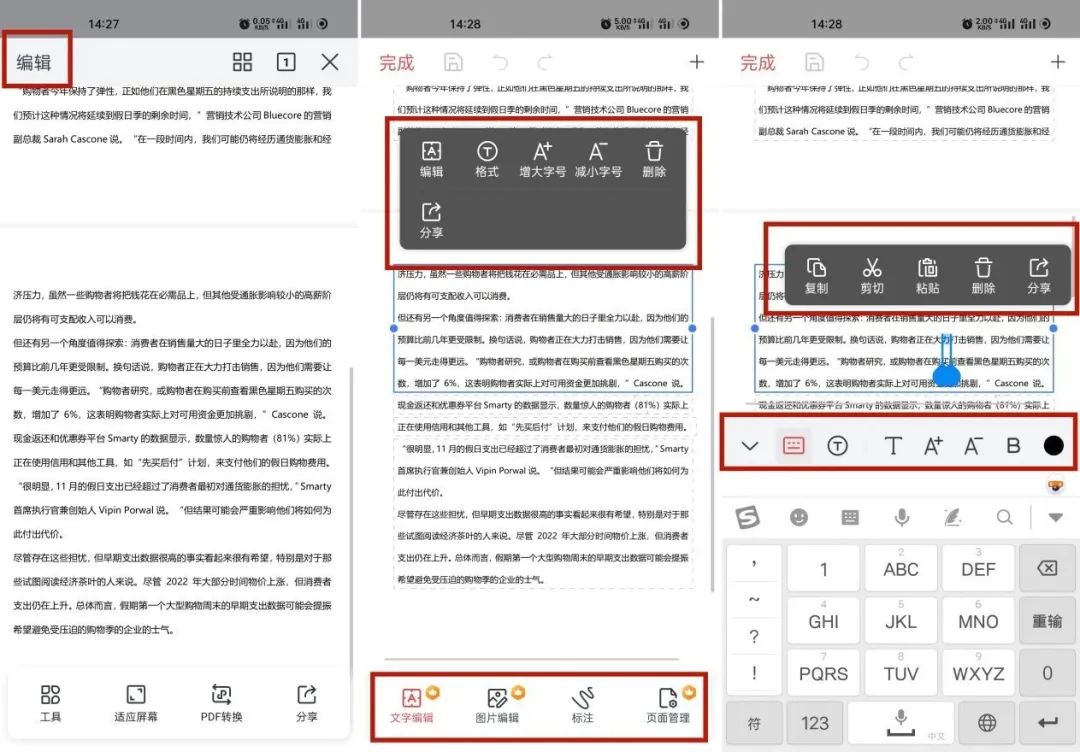Viewport: 1080px width, 752px height.
Task: Open PDF转换 conversion tool
Action: pyautogui.click(x=221, y=703)
